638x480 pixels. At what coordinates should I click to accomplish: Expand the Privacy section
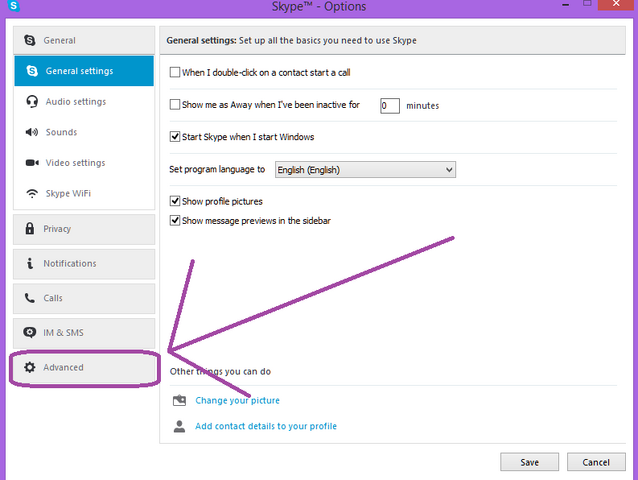tap(84, 229)
